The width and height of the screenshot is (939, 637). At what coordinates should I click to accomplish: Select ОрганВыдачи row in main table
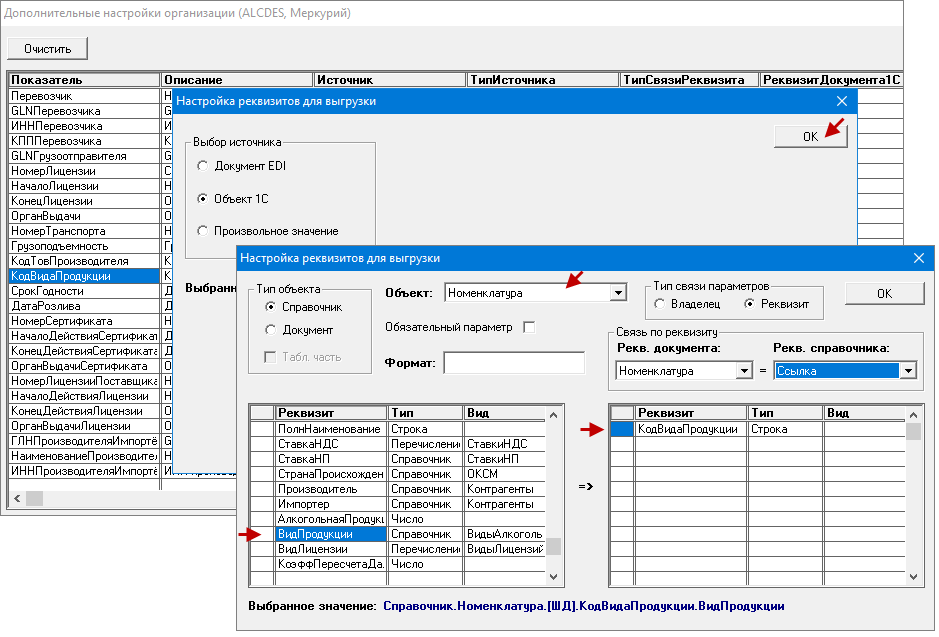pyautogui.click(x=84, y=216)
